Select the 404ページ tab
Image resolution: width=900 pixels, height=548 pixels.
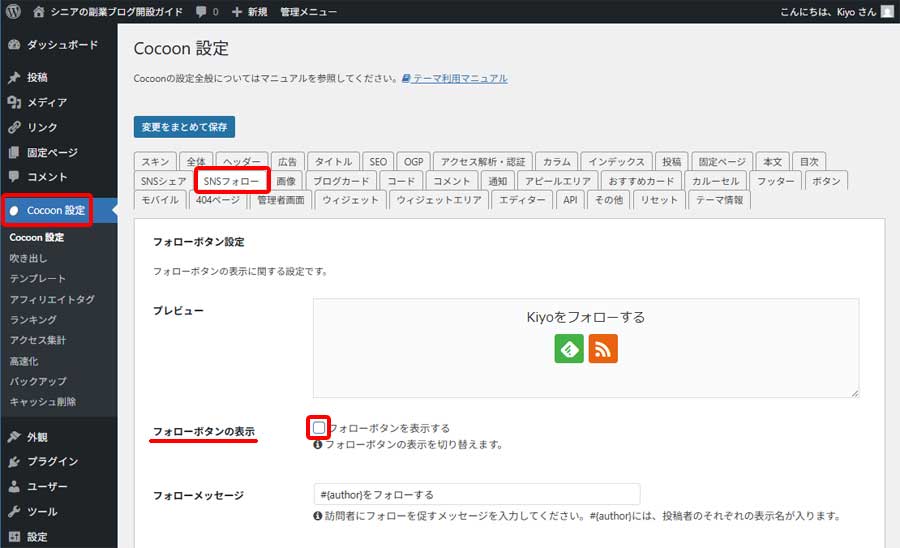[x=218, y=200]
